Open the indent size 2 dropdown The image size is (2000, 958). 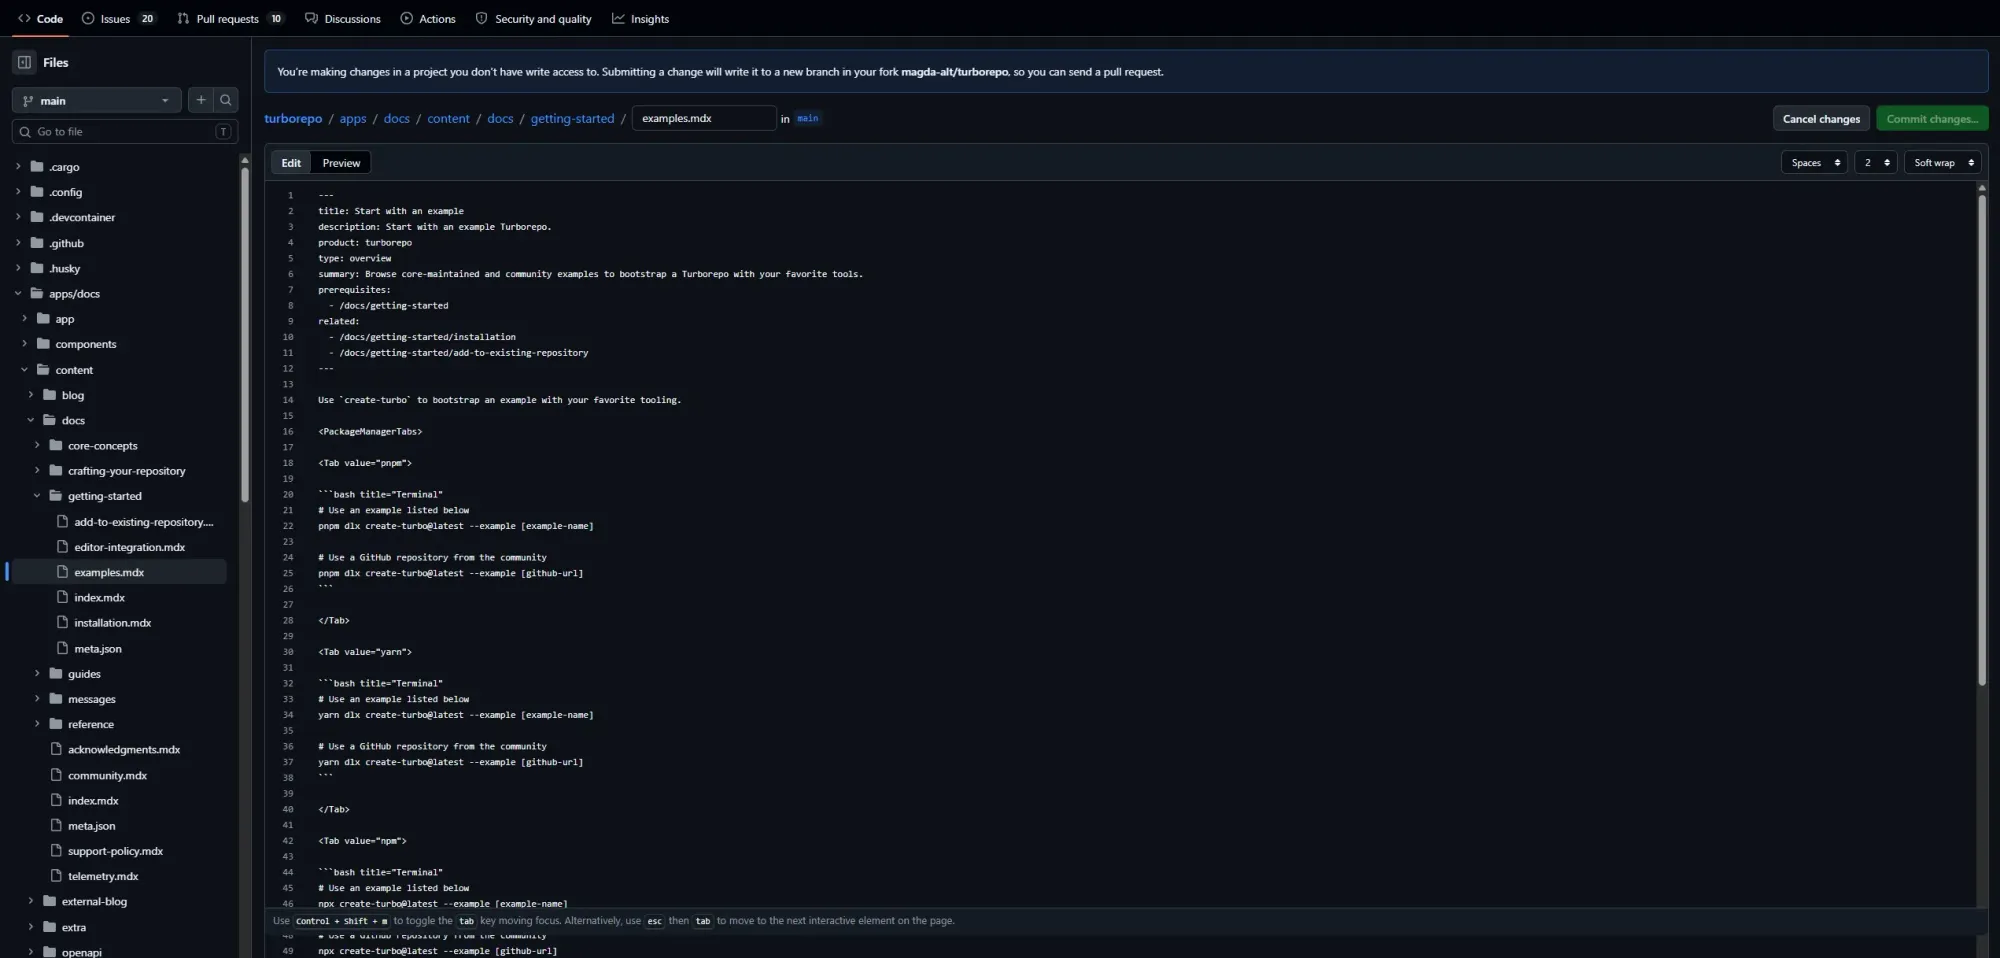pos(1875,162)
